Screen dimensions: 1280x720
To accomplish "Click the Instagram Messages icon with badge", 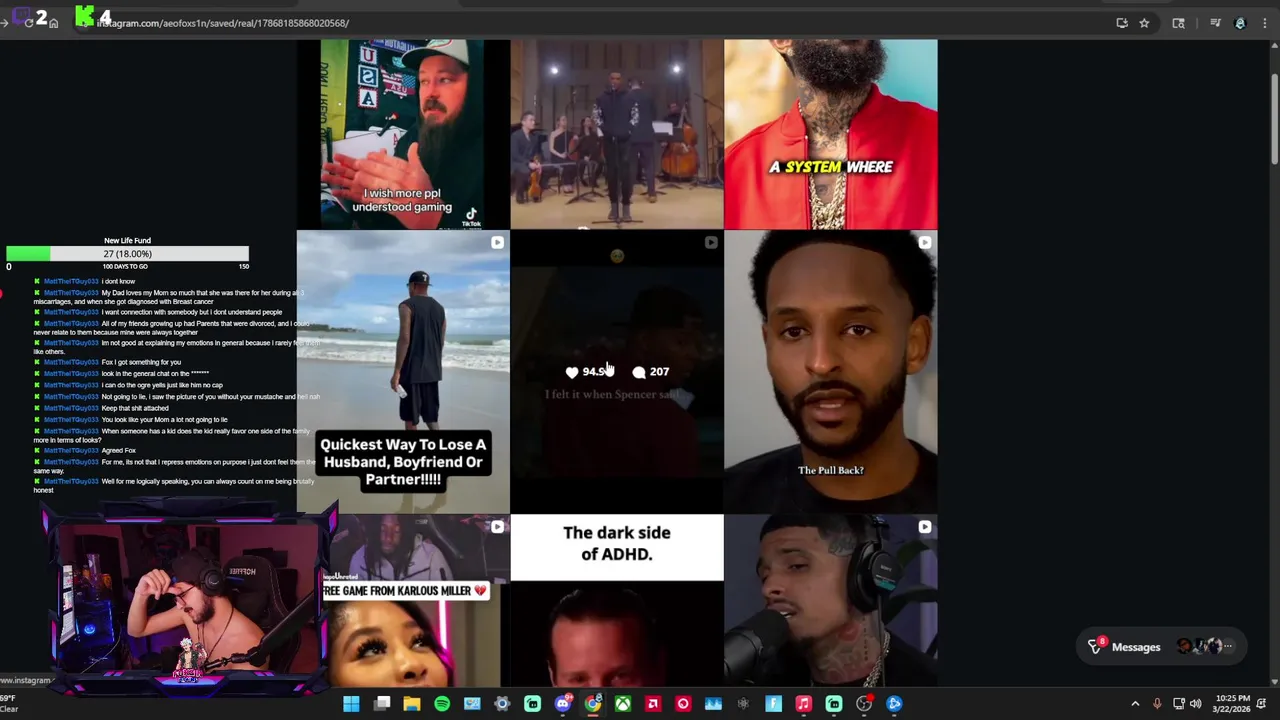I will (1096, 646).
